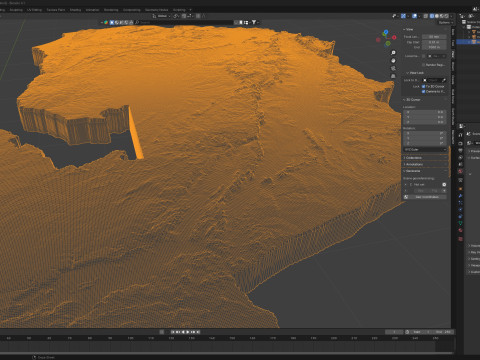Open Modifiers properties wrench tab icon
Screen dimensions: 480x360
tap(460, 196)
